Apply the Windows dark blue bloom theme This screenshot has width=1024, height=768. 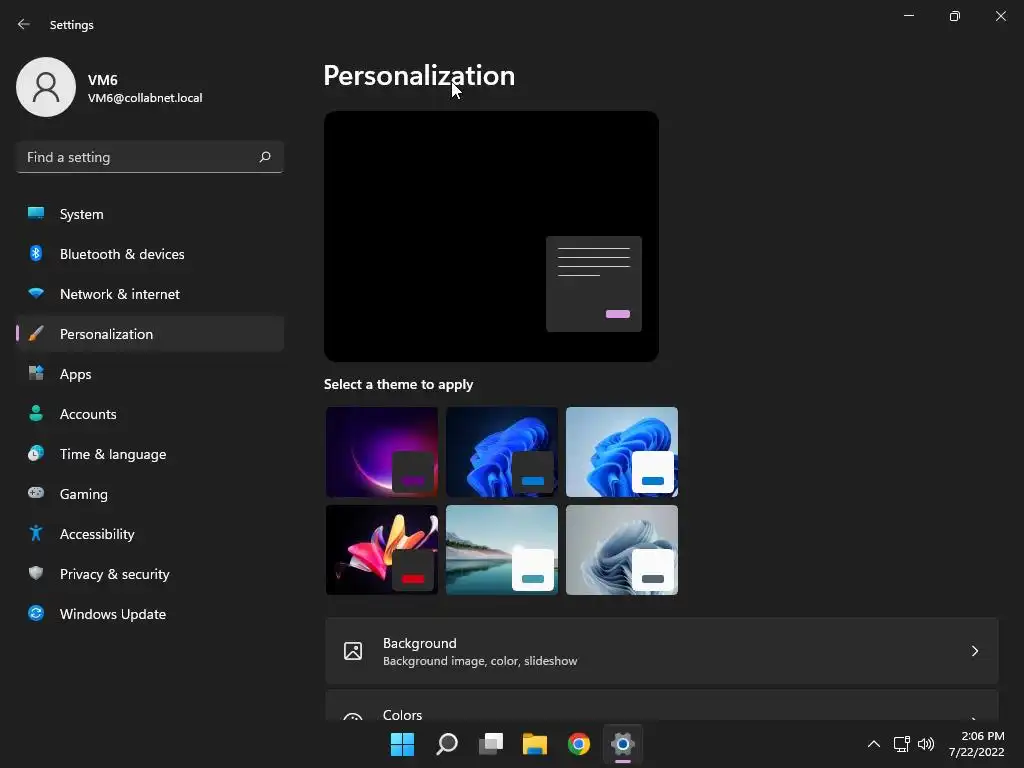[x=502, y=452]
